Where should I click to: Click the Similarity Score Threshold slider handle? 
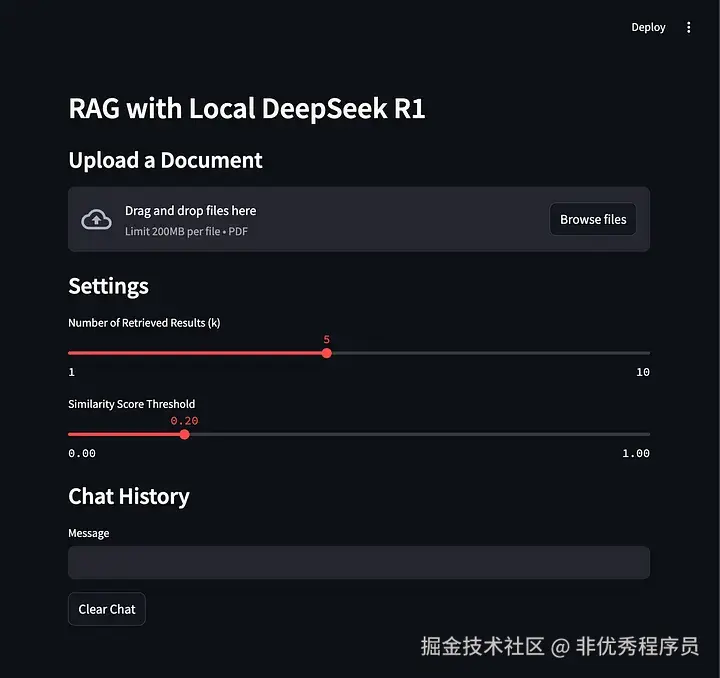point(184,434)
